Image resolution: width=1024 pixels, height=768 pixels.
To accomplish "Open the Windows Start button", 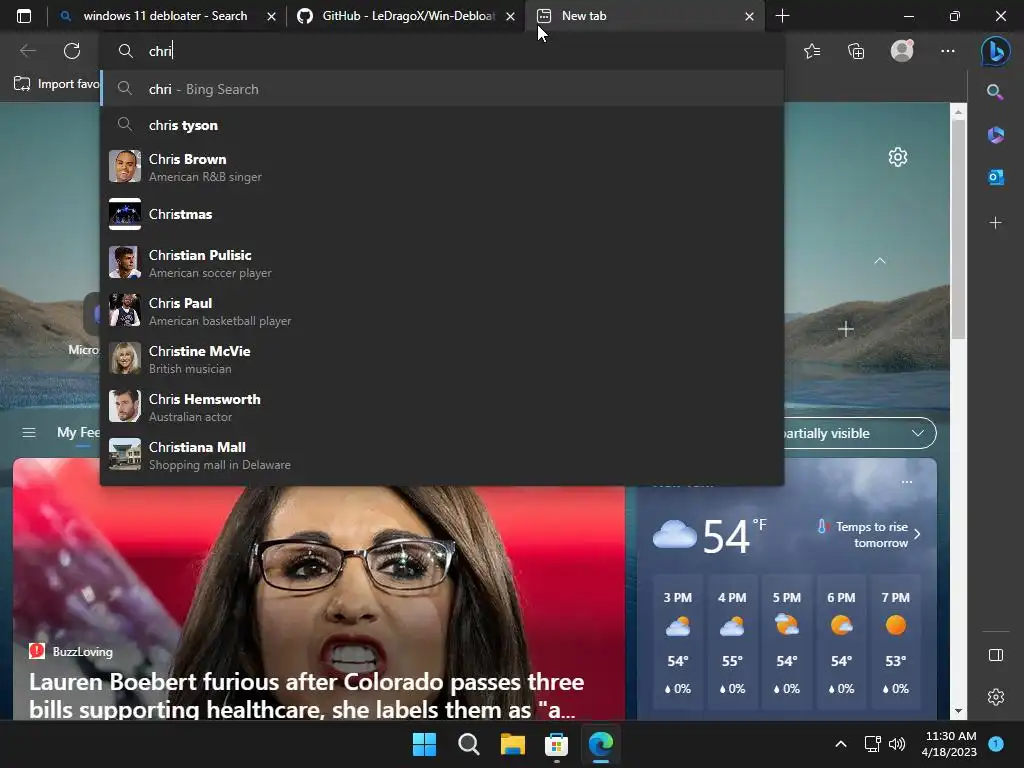I will (424, 744).
